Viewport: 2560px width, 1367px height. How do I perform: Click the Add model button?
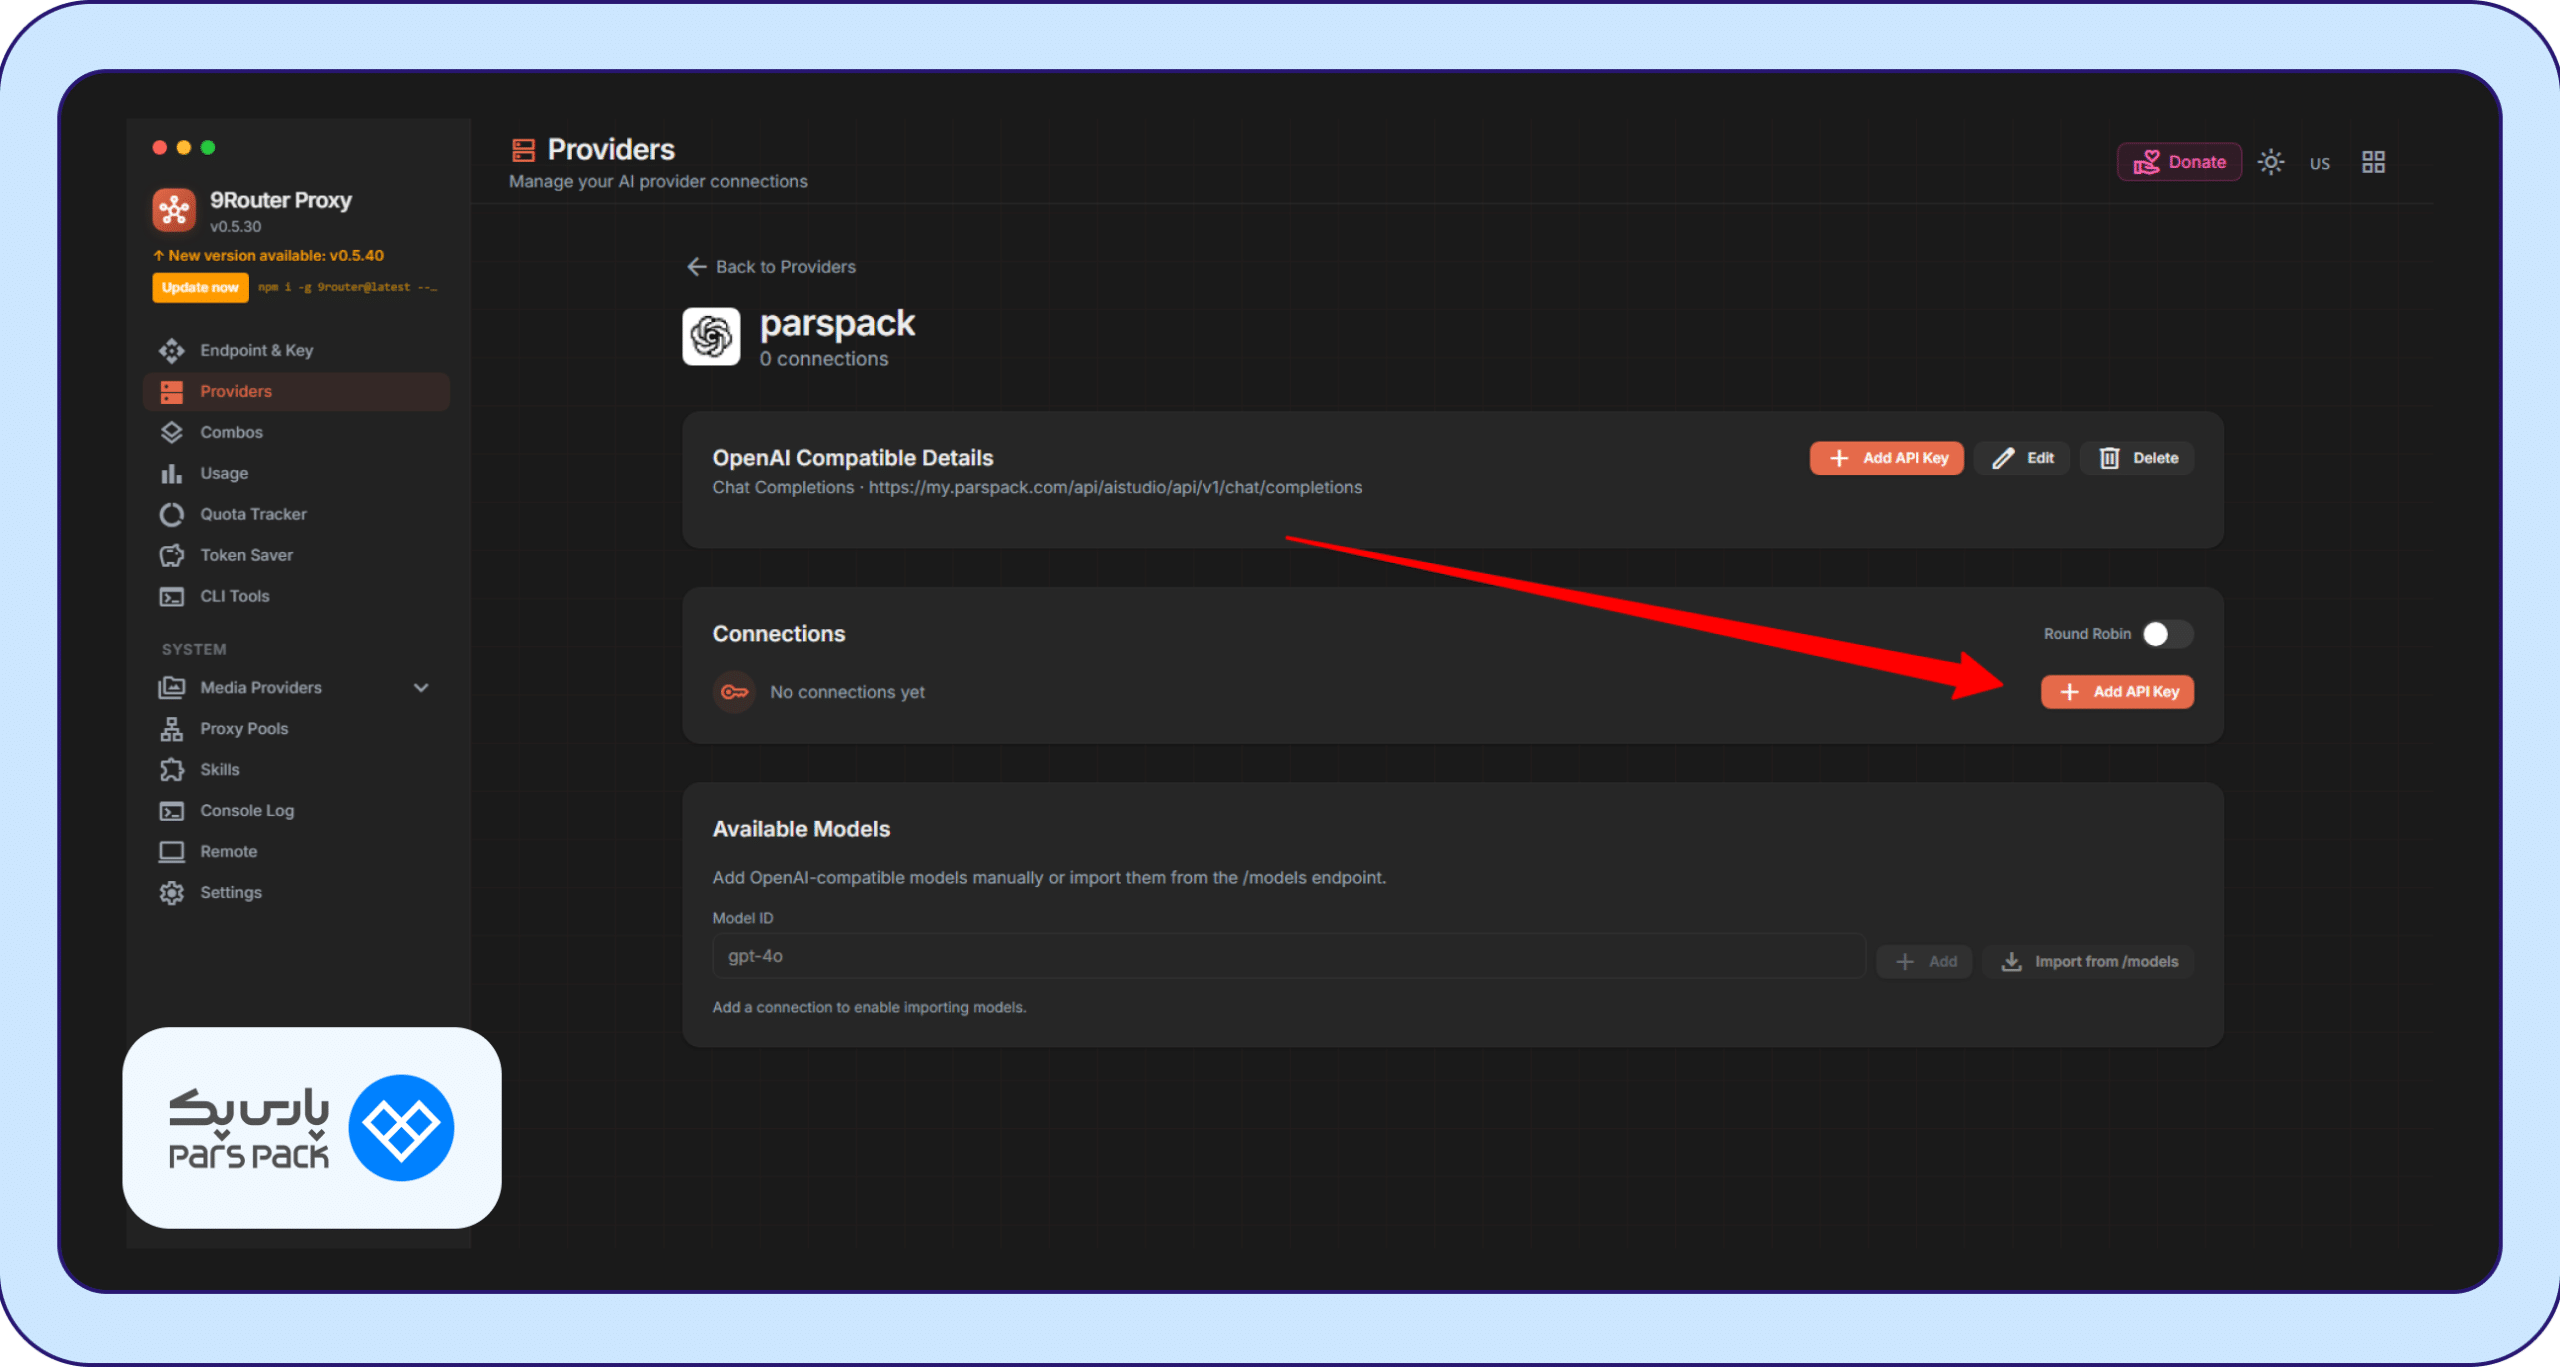1924,962
